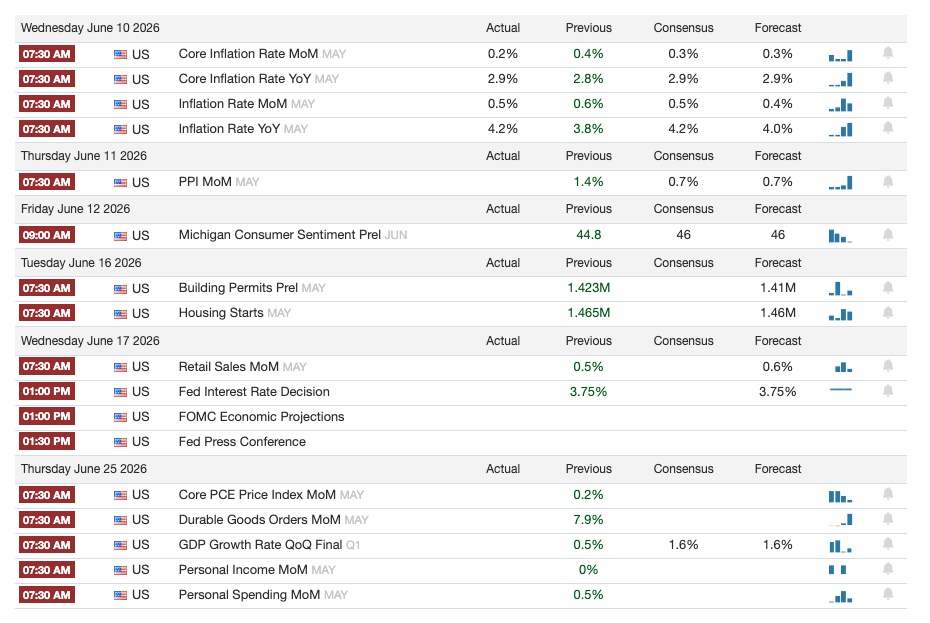Screen dimensions: 930x623
Task: Open the Durable Goods Orders MoM chart icon
Action: pos(840,520)
